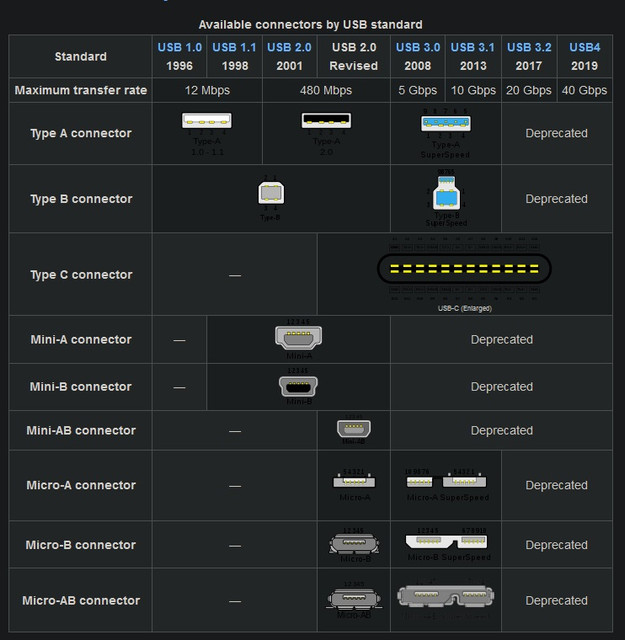625x640 pixels.
Task: Click the 'Micro-A connector' row header
Action: [x=80, y=485]
